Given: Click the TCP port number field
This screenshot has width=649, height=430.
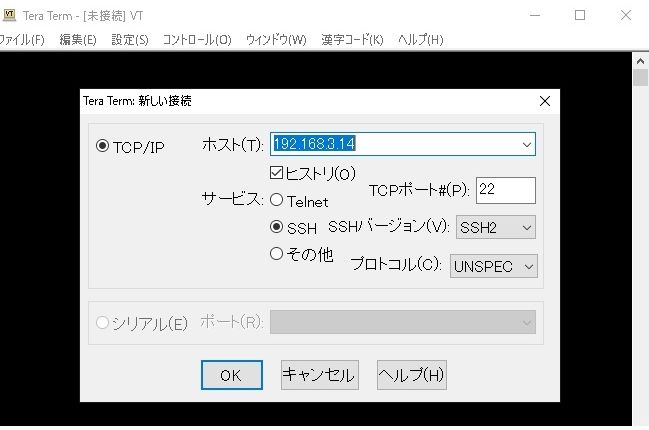Looking at the screenshot, I should pos(506,190).
